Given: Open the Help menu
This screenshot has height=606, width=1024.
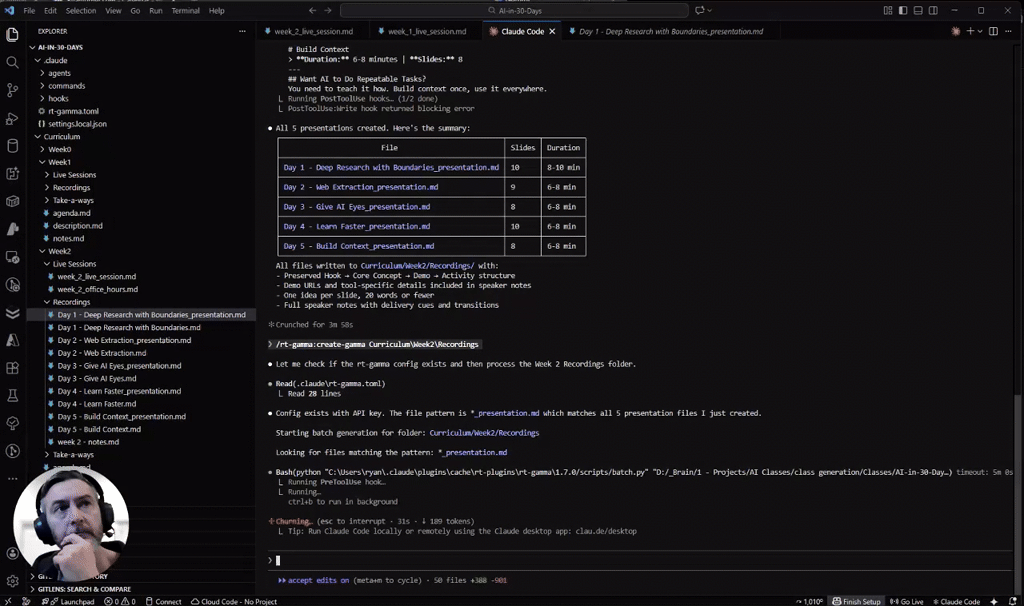Looking at the screenshot, I should (x=217, y=10).
